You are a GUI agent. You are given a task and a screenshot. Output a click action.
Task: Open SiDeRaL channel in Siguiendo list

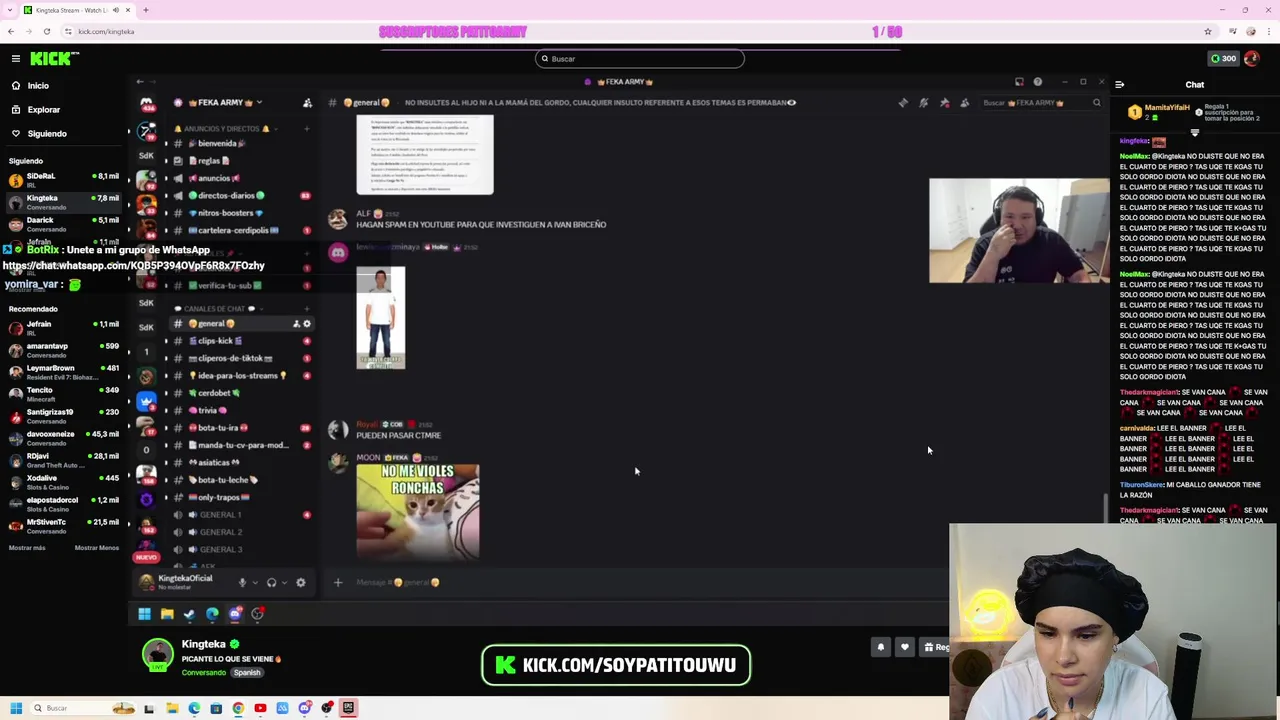(x=64, y=180)
